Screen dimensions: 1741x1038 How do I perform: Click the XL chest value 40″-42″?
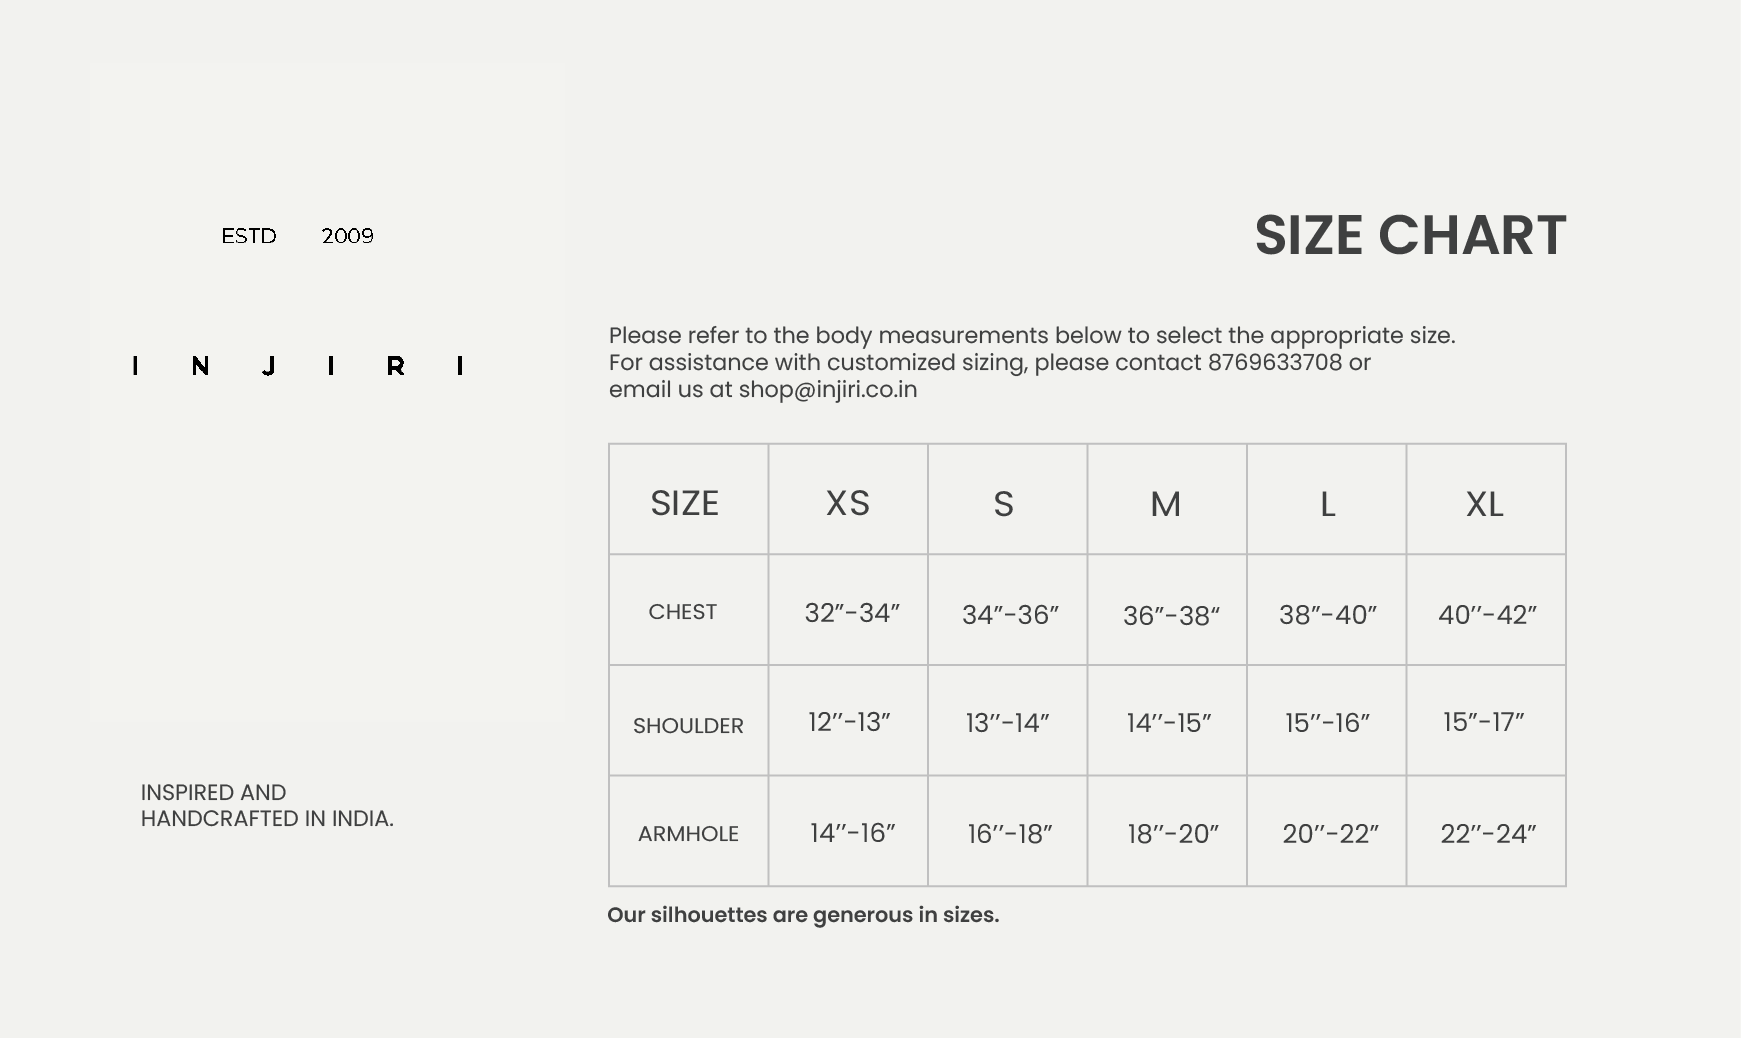pyautogui.click(x=1487, y=615)
